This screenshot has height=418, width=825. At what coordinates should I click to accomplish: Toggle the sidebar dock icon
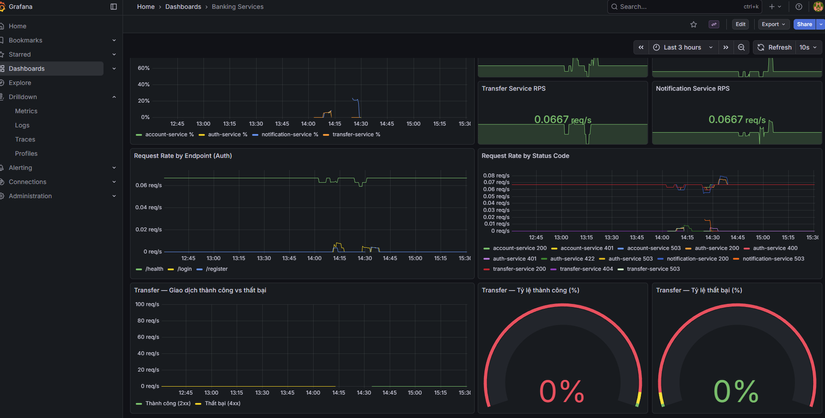[113, 7]
